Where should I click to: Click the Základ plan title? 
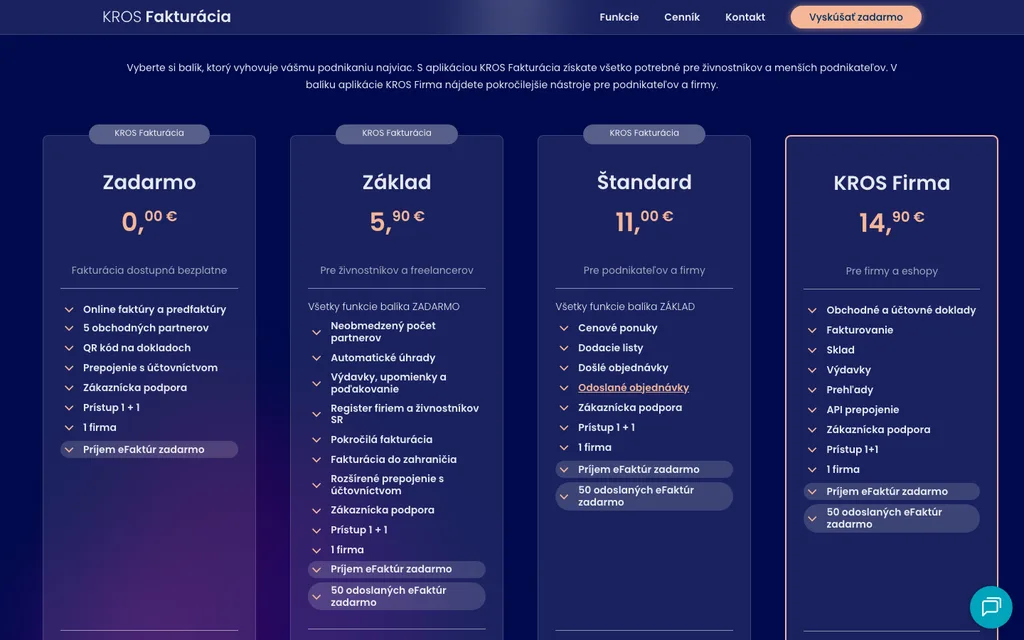click(x=396, y=182)
